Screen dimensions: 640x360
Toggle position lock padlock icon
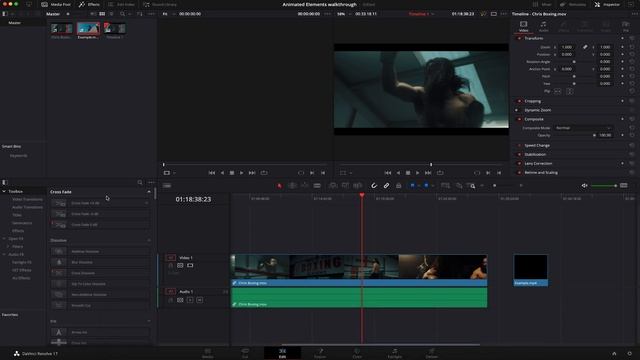point(398,186)
